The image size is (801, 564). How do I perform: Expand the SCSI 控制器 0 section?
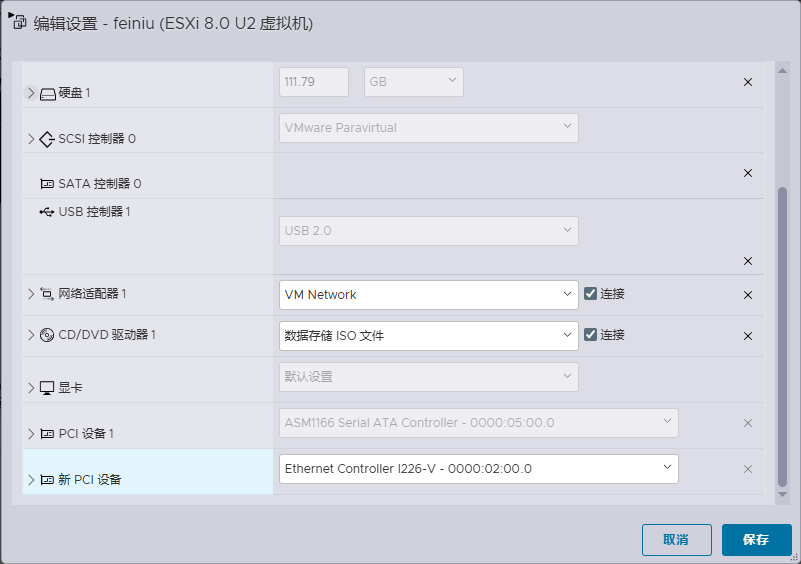pyautogui.click(x=30, y=139)
